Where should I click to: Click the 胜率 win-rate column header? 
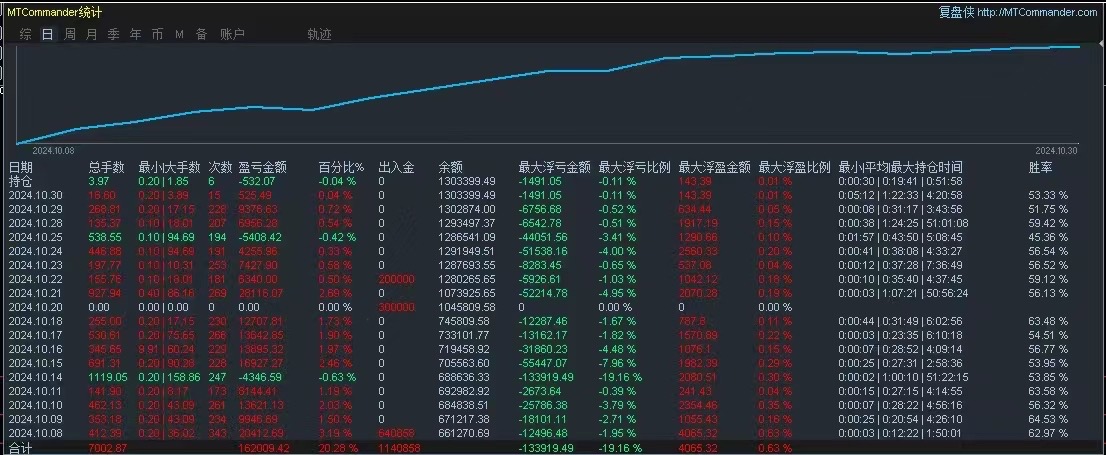[1040, 168]
